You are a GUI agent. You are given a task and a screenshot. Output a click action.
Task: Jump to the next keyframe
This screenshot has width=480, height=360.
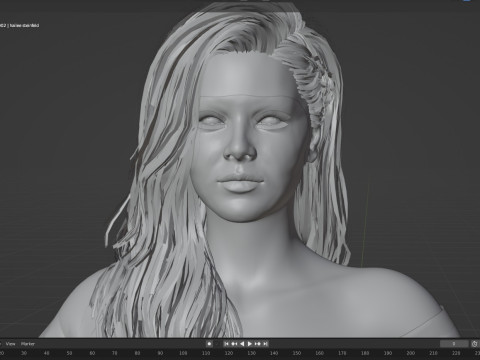pos(258,344)
